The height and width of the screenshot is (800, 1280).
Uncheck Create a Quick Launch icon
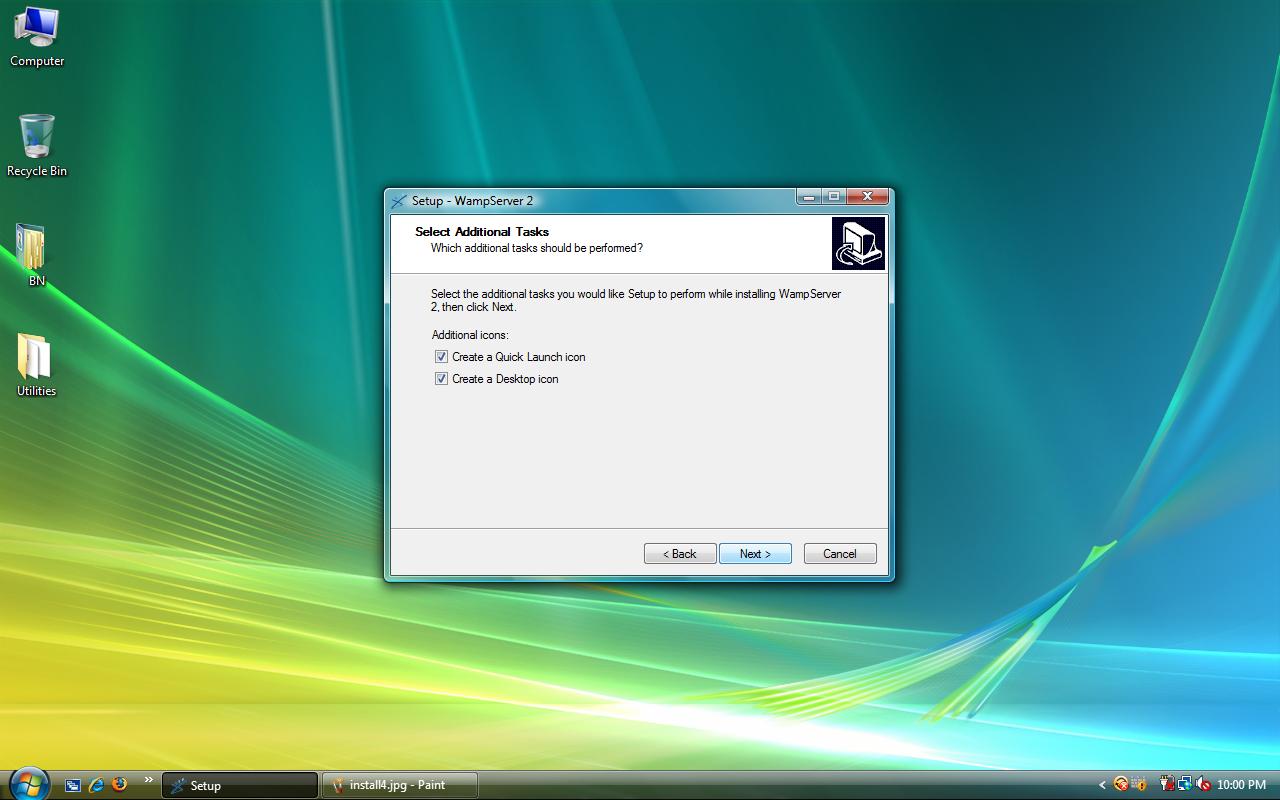tap(441, 357)
